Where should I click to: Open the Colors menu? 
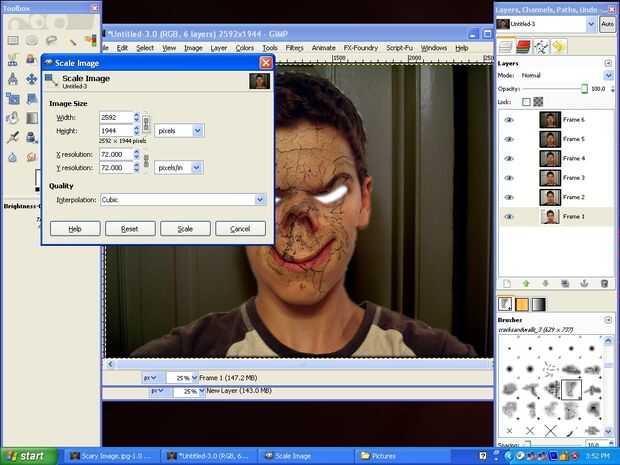point(245,48)
